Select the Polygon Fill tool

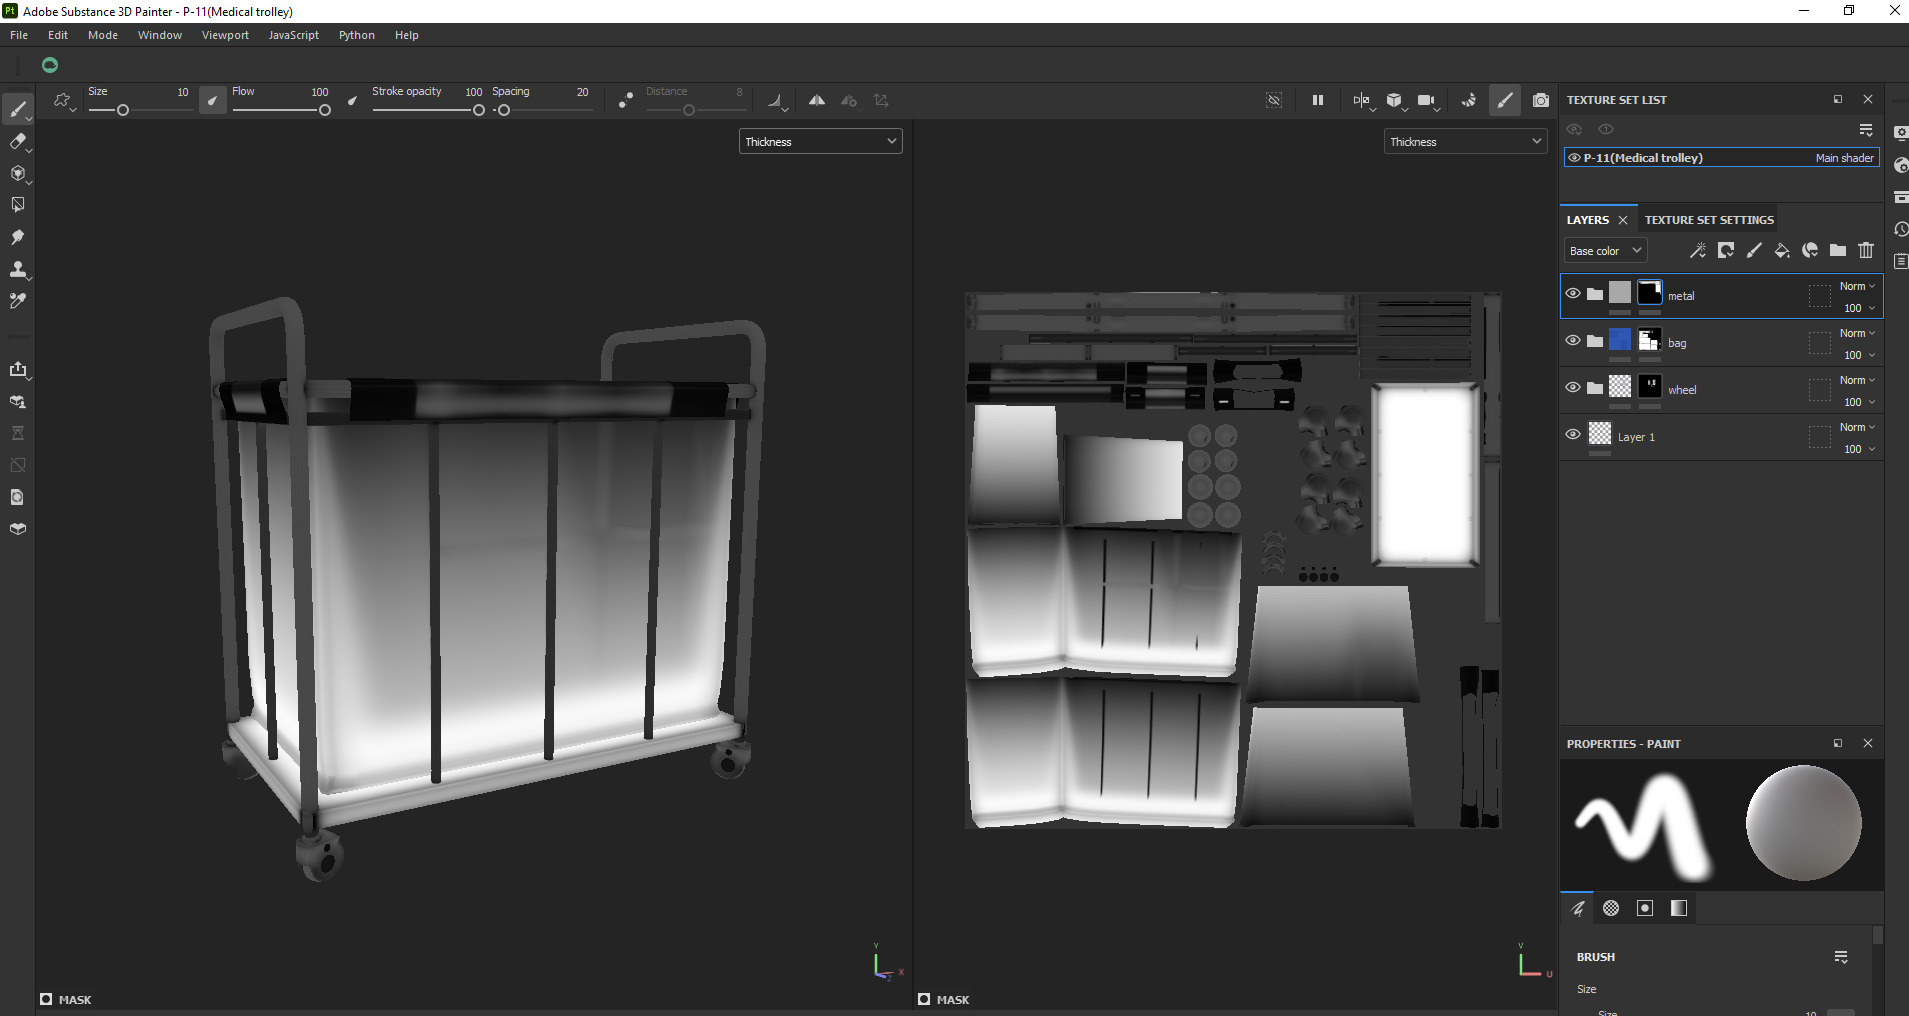[x=18, y=205]
